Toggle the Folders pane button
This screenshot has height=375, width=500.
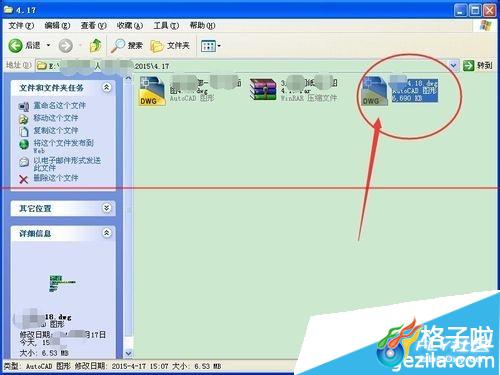(170, 46)
